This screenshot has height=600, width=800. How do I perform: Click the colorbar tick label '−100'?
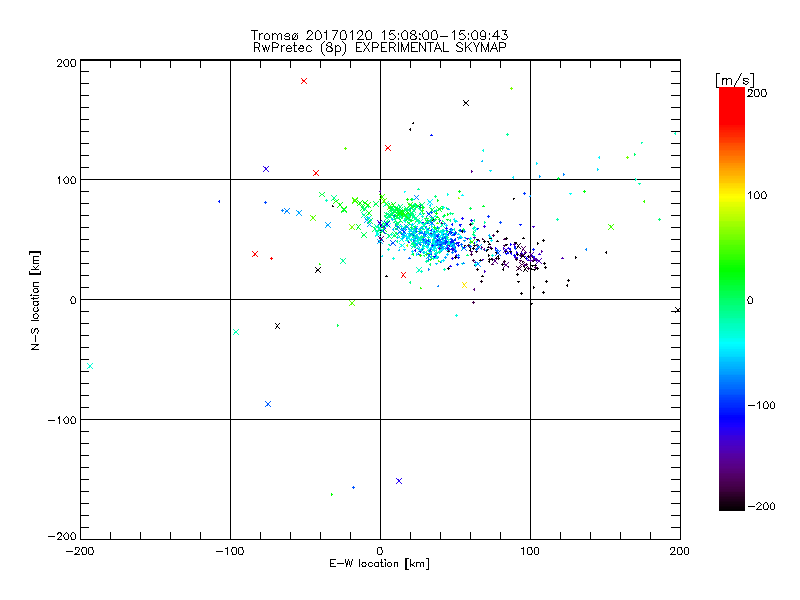761,405
